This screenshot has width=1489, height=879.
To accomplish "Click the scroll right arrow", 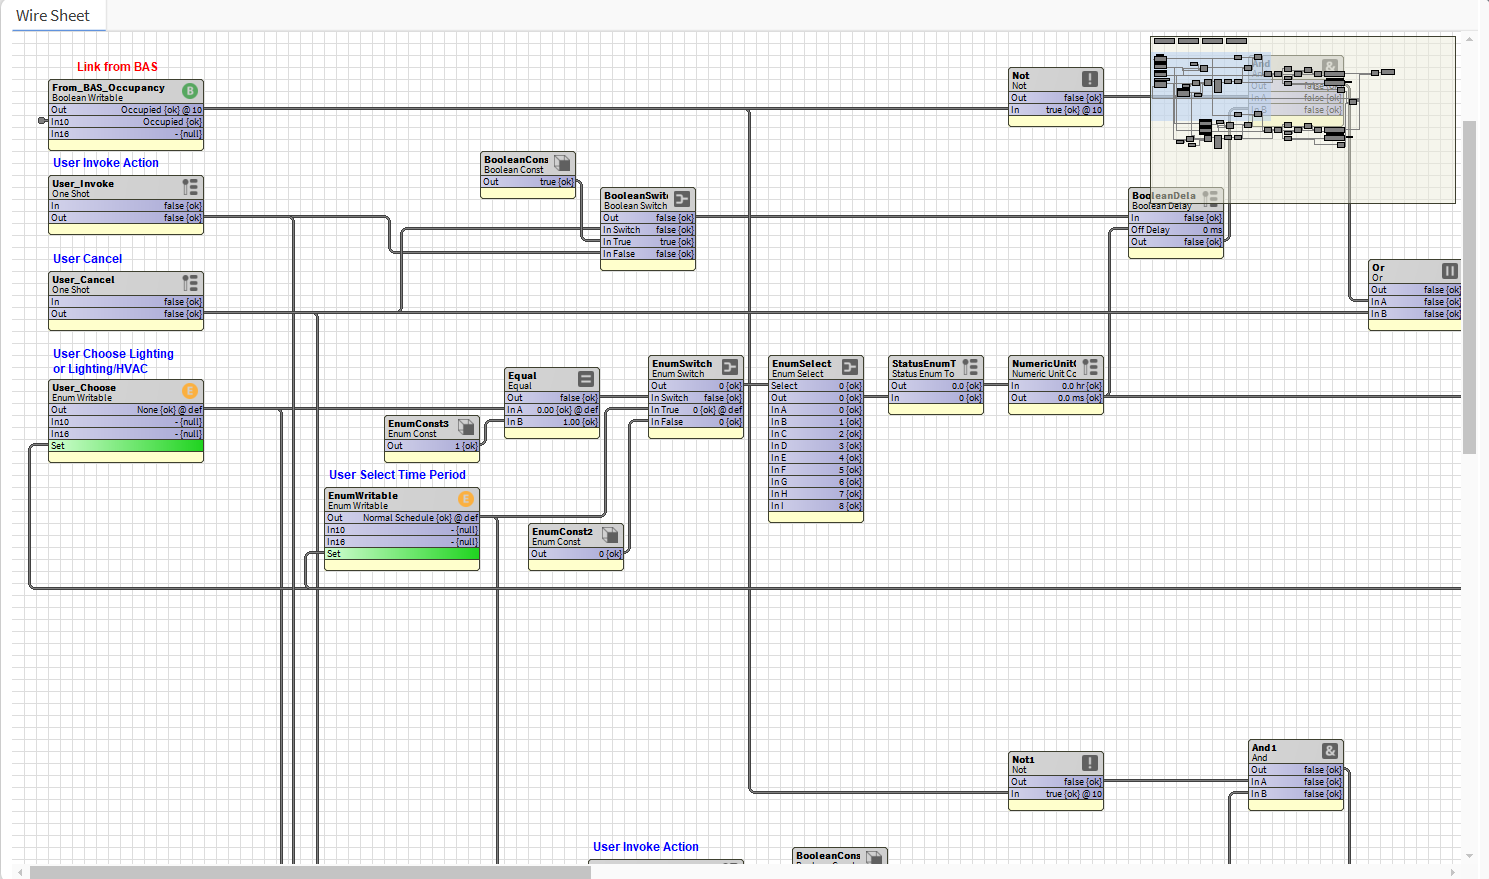I will pos(1453,872).
